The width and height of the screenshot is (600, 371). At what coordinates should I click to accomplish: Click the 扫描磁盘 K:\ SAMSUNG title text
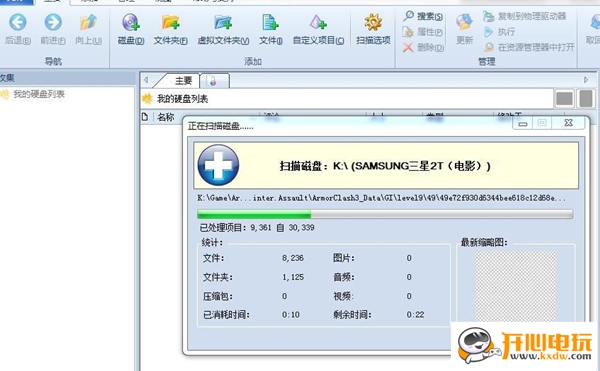[x=385, y=166]
